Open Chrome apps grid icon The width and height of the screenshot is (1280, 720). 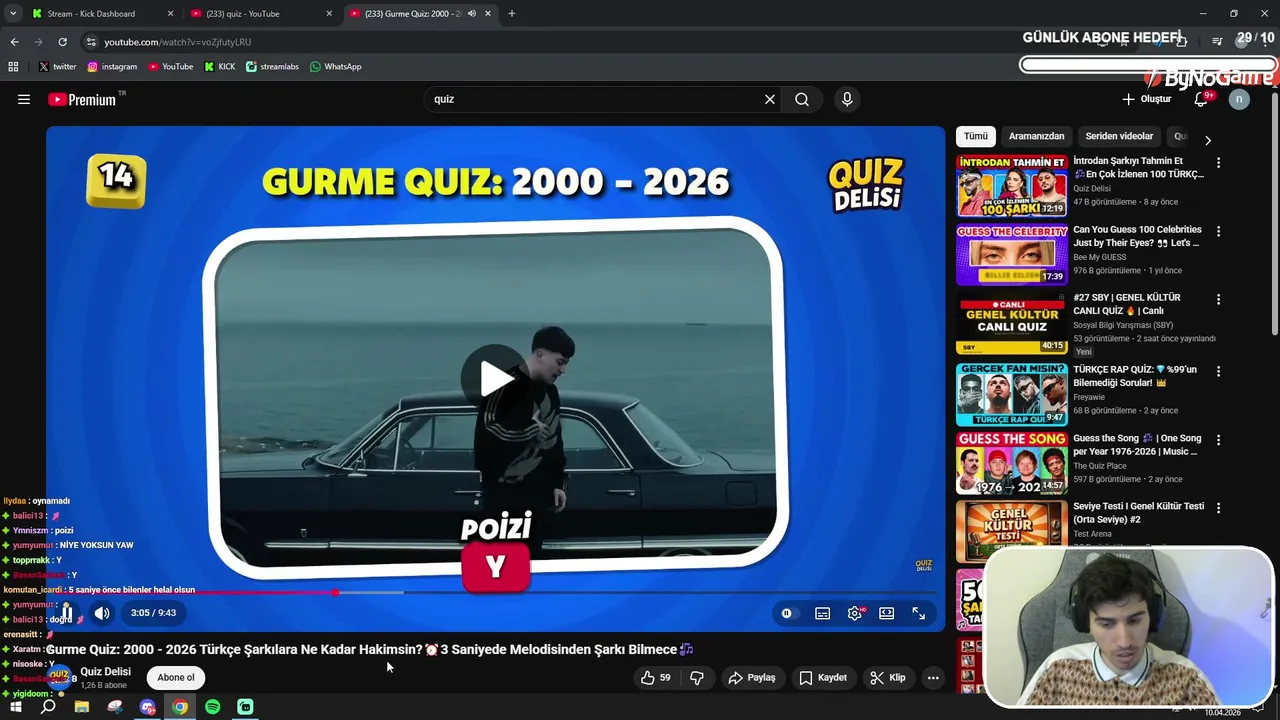click(x=13, y=67)
